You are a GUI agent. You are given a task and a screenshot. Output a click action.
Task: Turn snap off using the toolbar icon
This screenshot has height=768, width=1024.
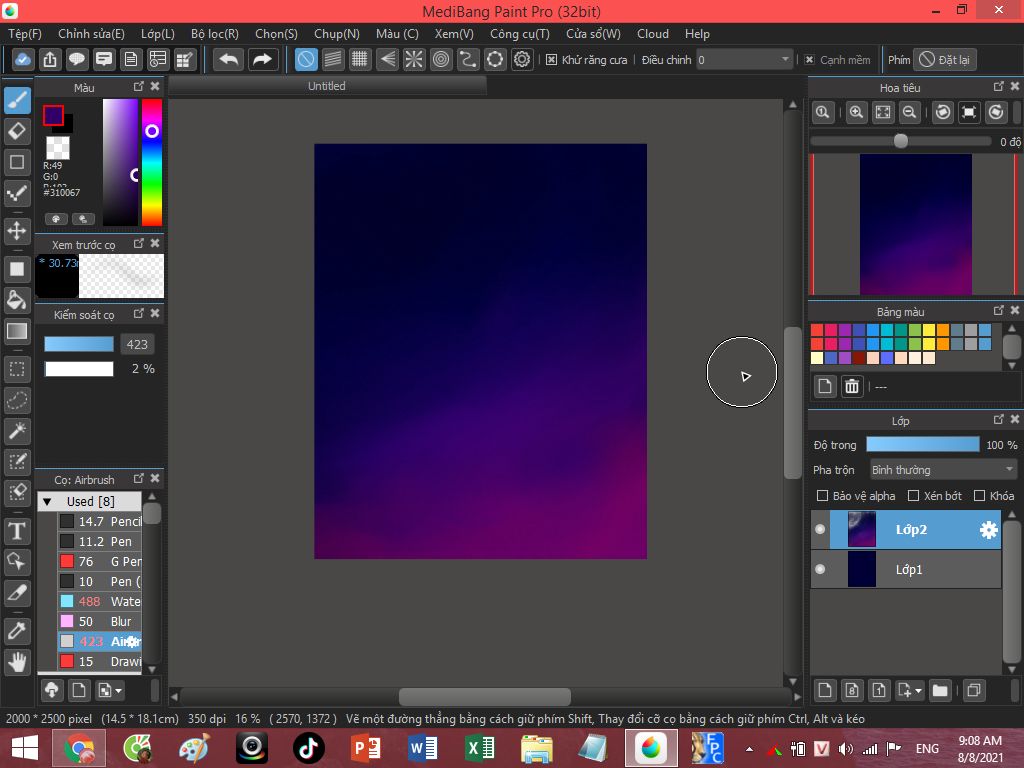click(x=306, y=59)
